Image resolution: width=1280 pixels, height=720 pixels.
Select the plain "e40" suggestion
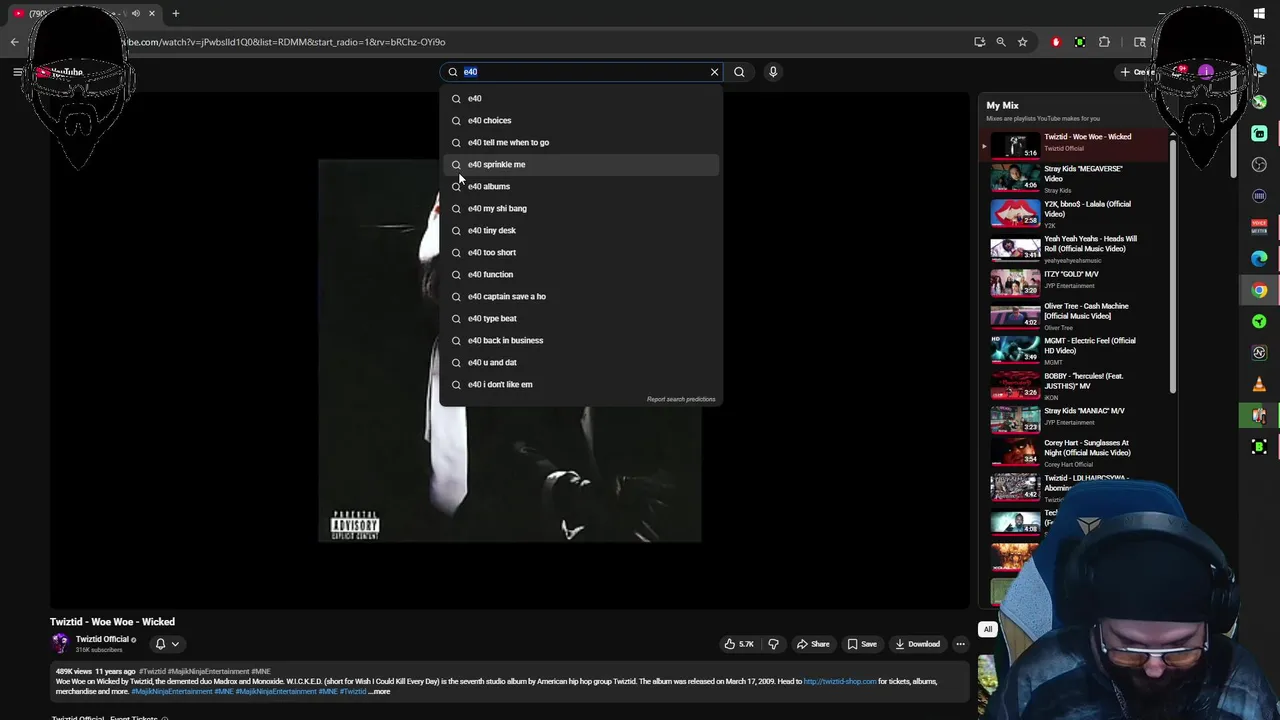tap(581, 98)
